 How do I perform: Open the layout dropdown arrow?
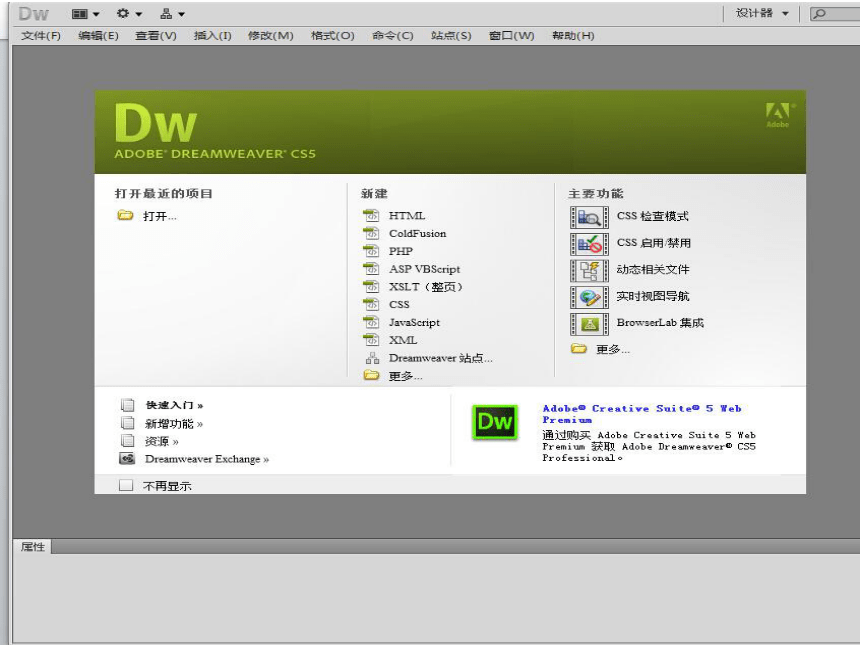point(96,14)
